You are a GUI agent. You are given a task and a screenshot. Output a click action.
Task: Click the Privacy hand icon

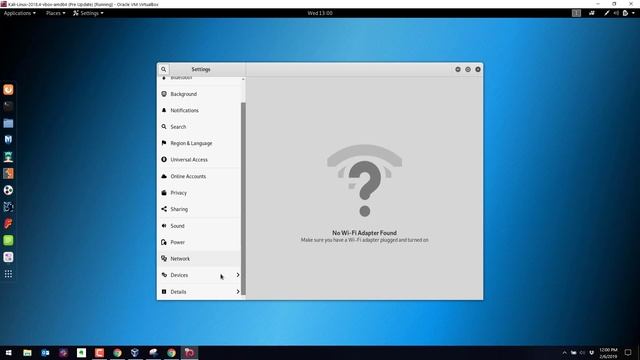point(164,193)
